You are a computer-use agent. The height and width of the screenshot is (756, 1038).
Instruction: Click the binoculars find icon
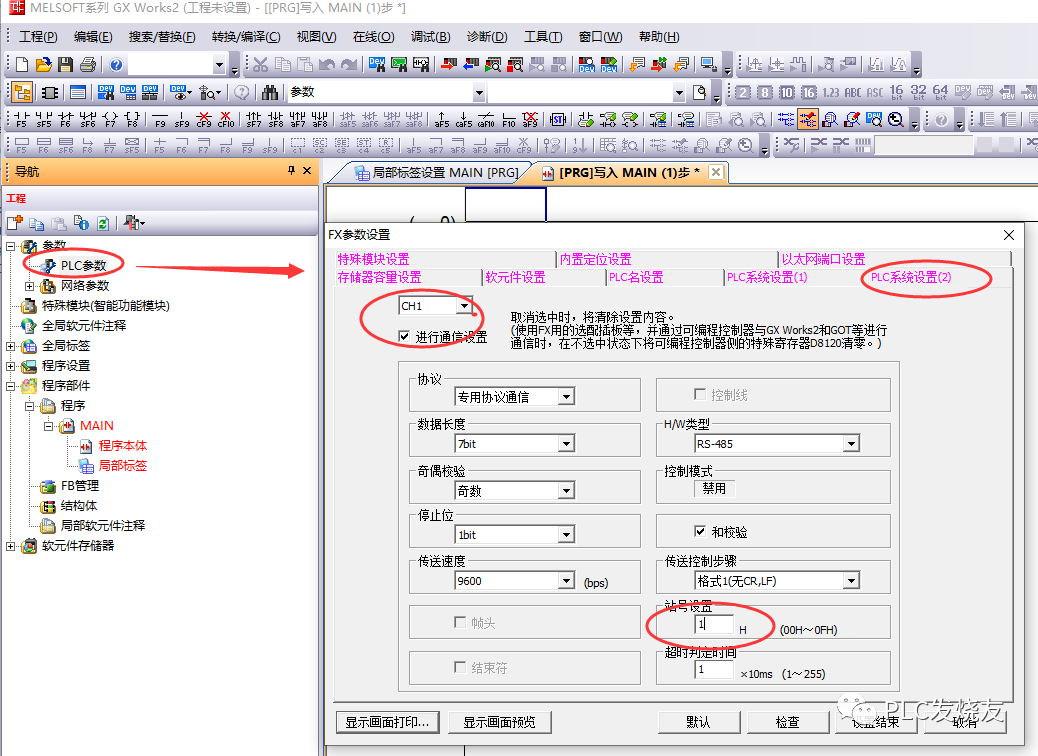click(x=269, y=92)
